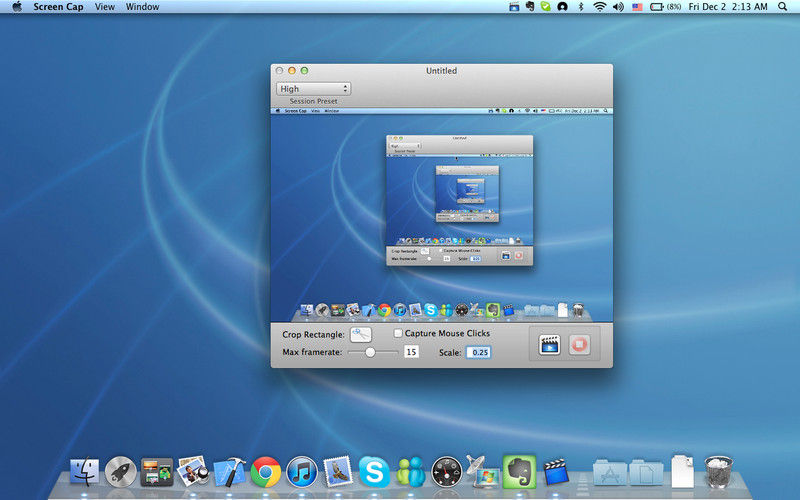Open MSN Messenger from the Dock
800x500 pixels.
[411, 471]
